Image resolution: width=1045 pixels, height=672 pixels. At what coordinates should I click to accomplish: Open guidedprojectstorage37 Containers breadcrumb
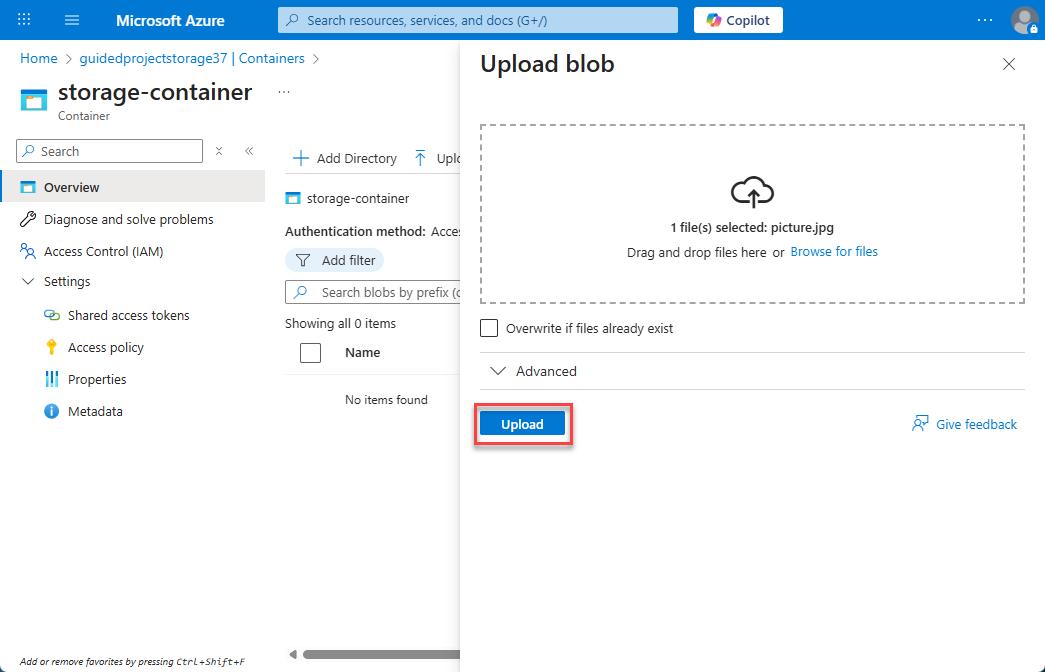pos(192,58)
